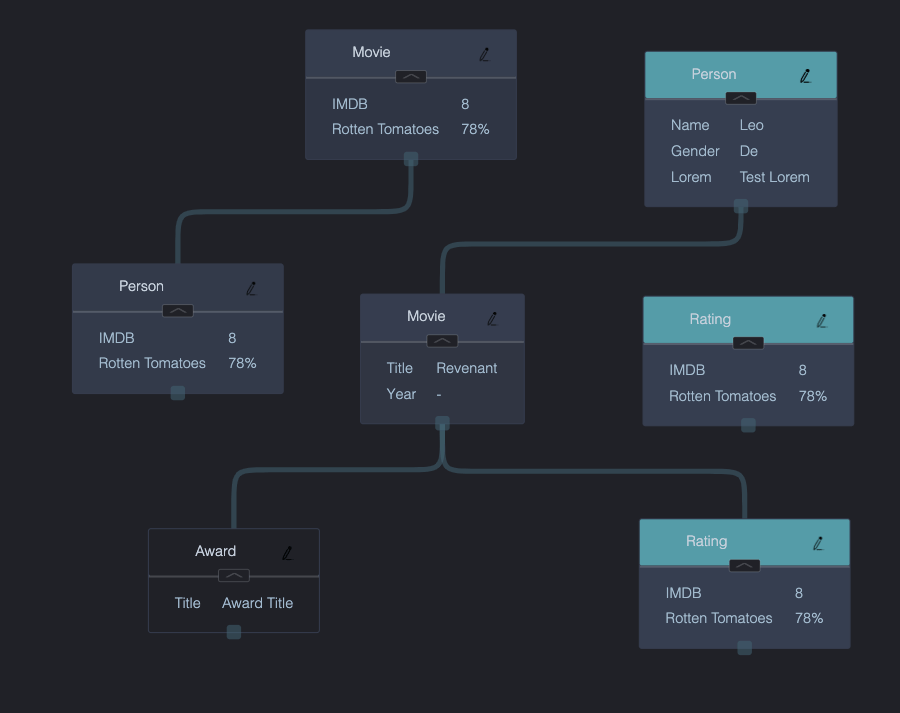Edit the Person node showing Leo
The image size is (900, 713).
805,75
